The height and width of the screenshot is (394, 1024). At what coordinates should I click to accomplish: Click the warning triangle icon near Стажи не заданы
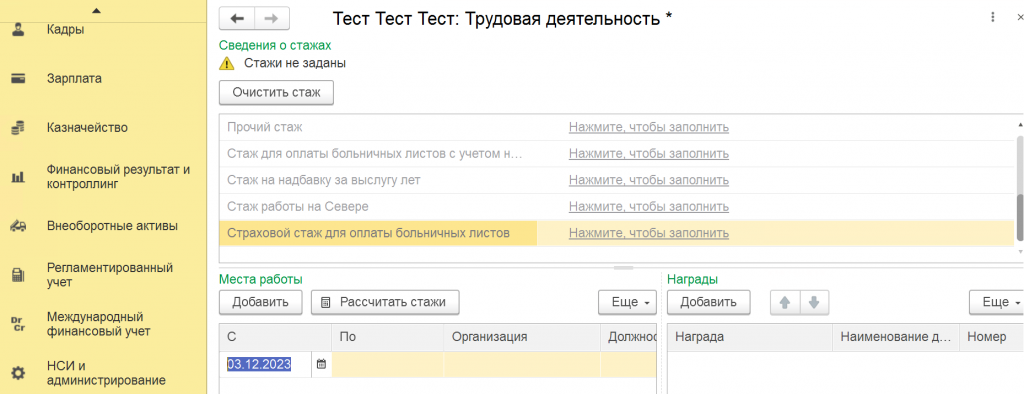(x=226, y=63)
